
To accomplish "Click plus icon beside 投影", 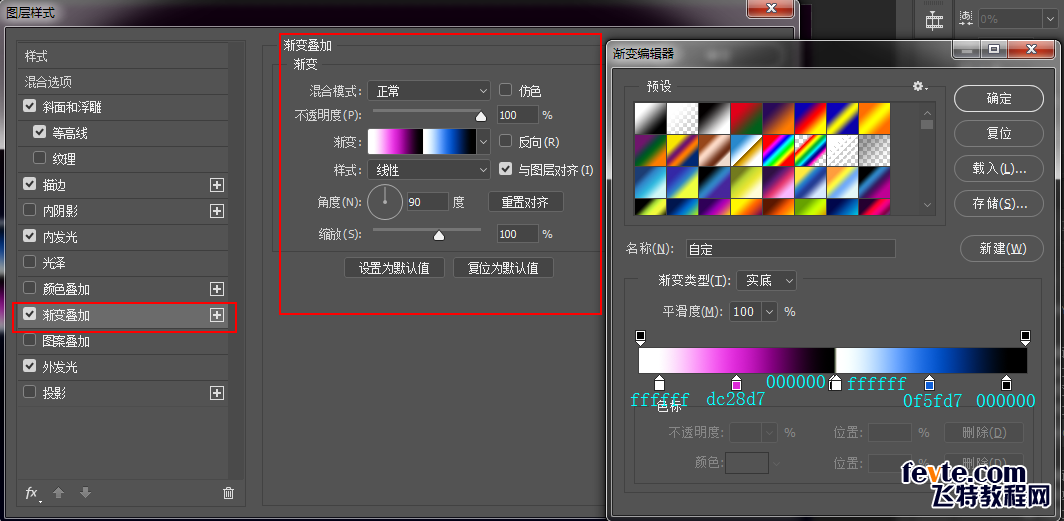I will [x=216, y=393].
